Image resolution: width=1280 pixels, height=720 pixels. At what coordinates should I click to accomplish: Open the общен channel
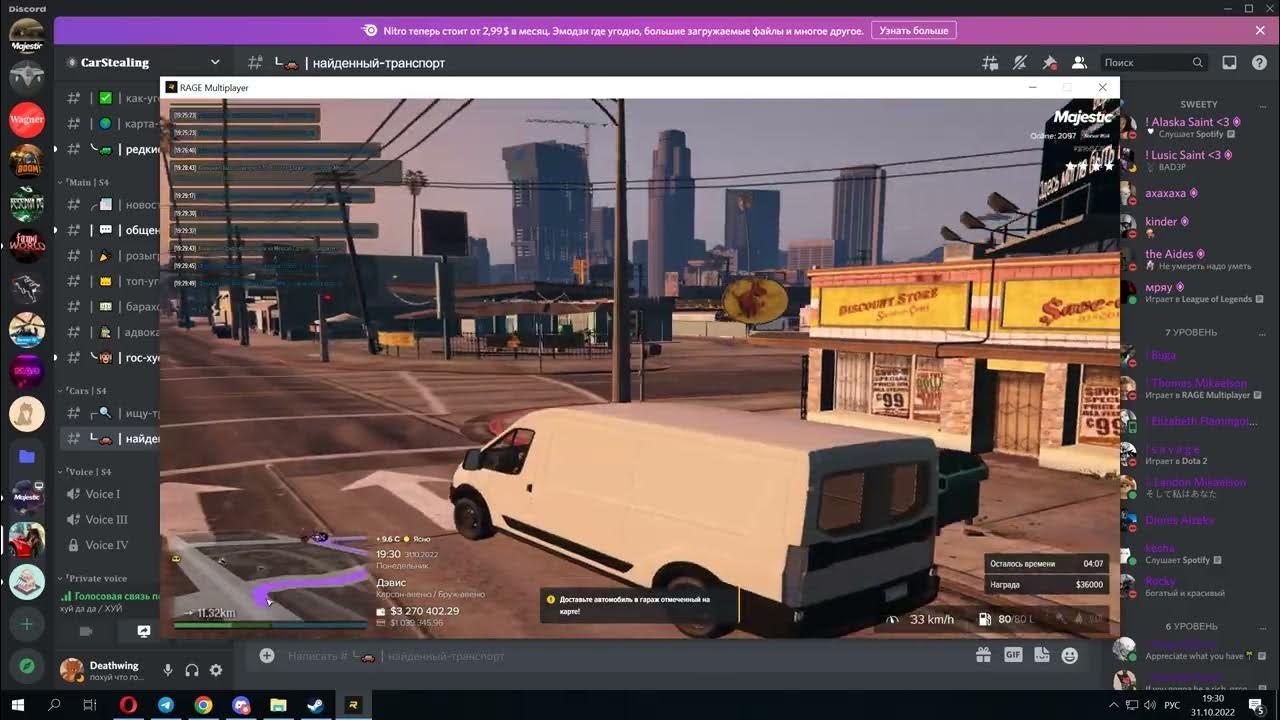tap(109, 230)
